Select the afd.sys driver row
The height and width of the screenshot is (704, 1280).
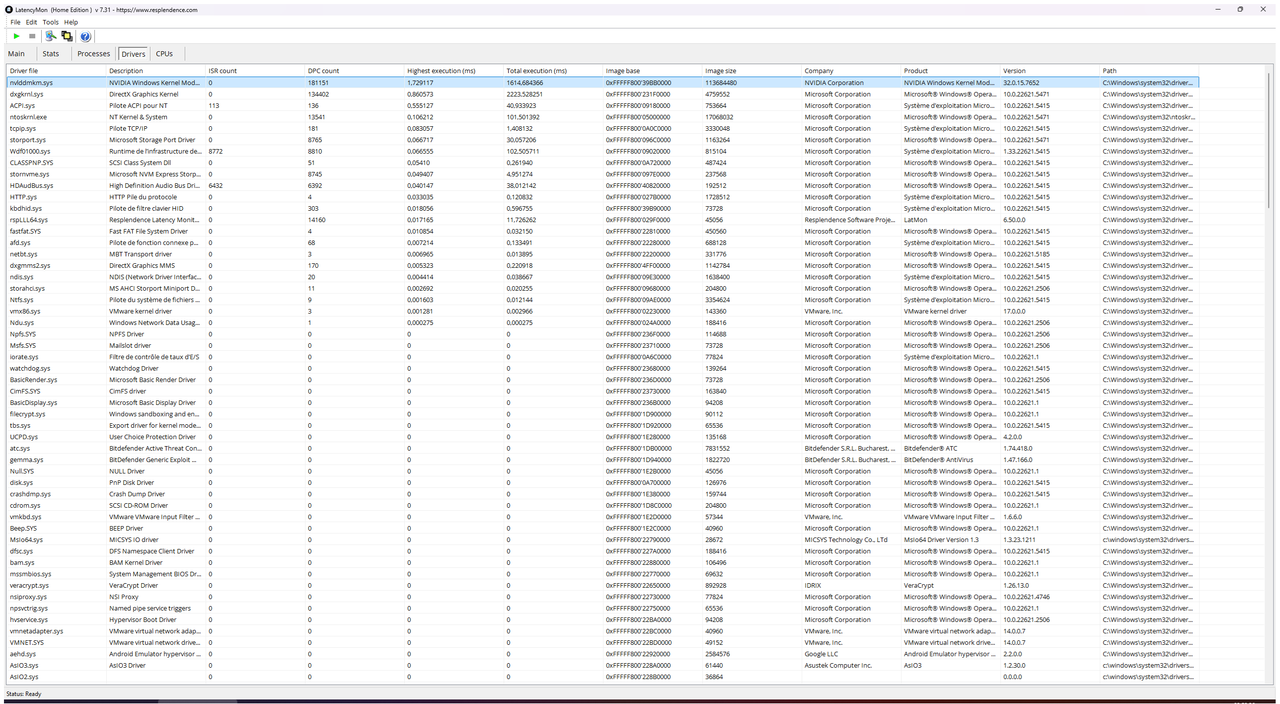click(602, 243)
